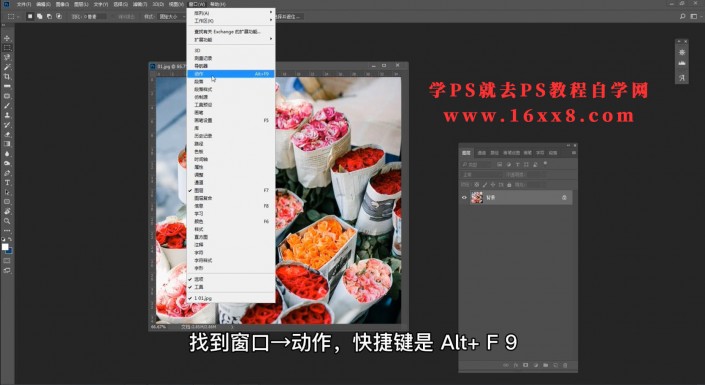Open the layer blend mode dropdown
This screenshot has height=385, width=705.
[x=482, y=175]
